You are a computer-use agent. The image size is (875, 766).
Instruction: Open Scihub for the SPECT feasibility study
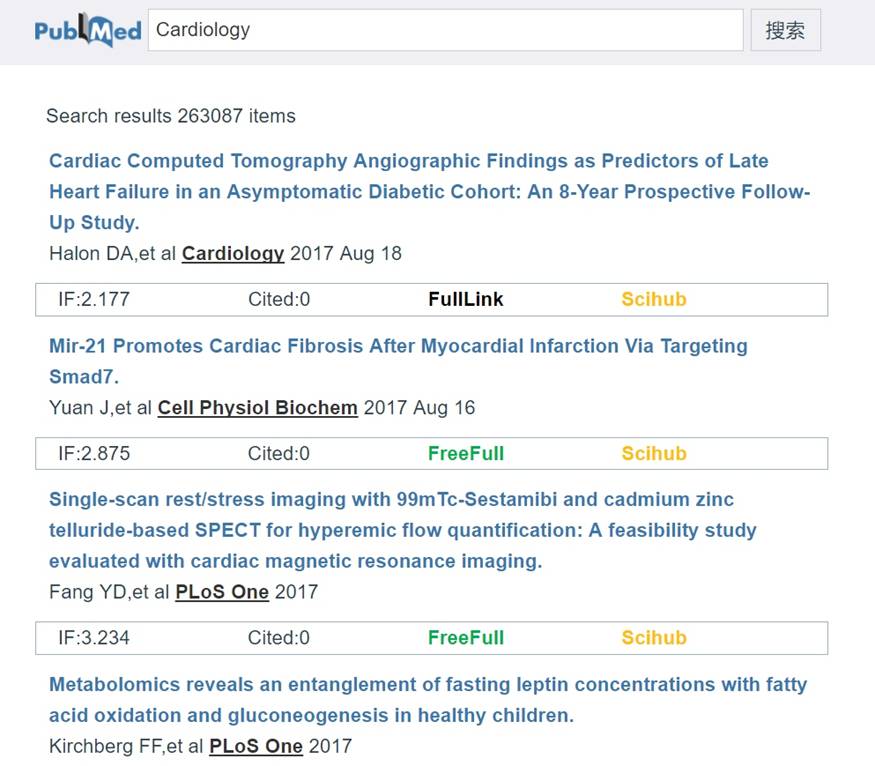coord(653,637)
